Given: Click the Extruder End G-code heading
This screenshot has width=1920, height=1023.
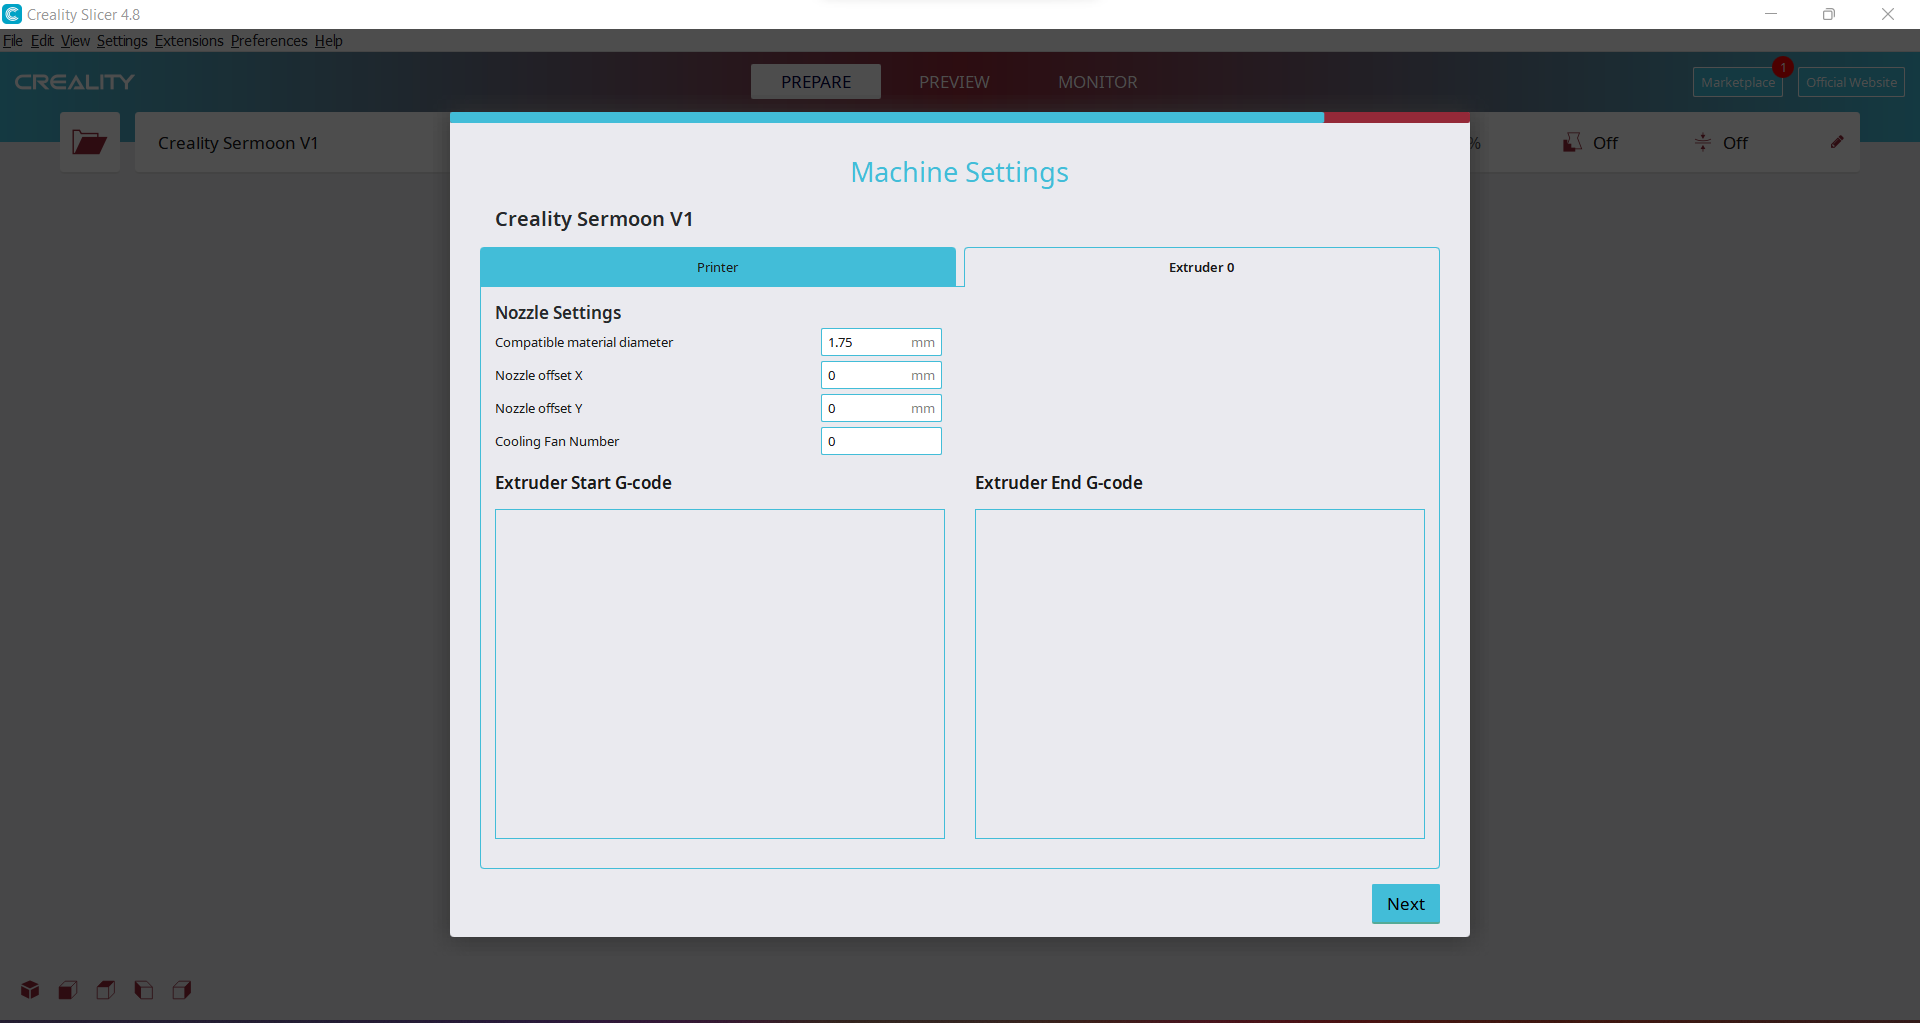Looking at the screenshot, I should pyautogui.click(x=1059, y=483).
